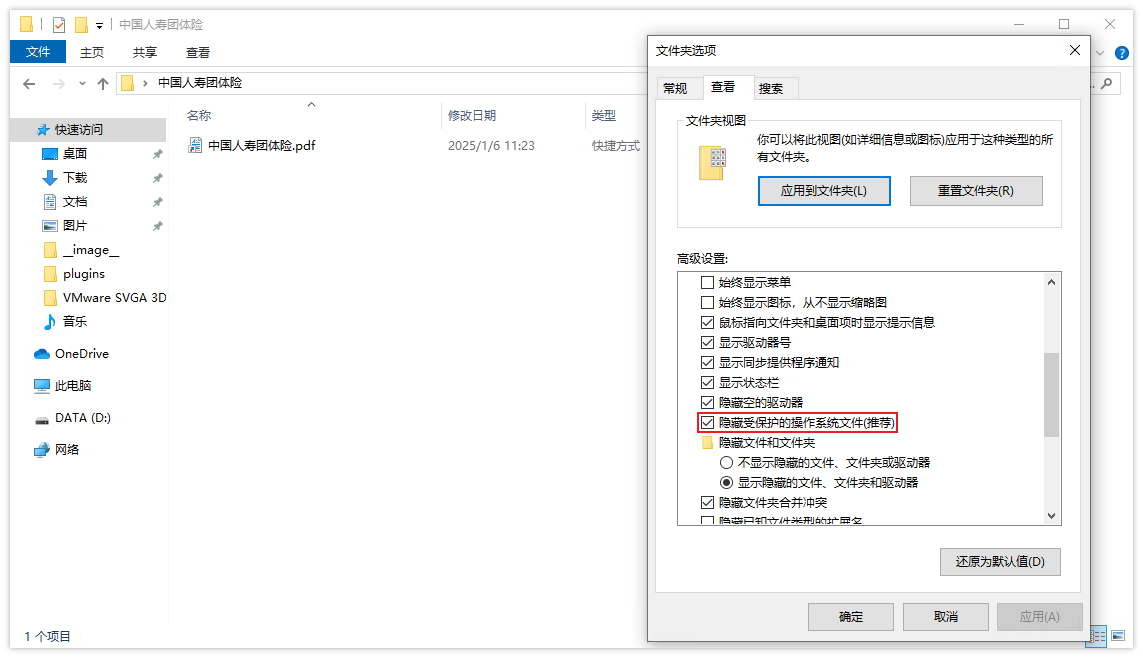Open quick access toolbar customize dropdown
Screen dimensions: 1143x658
(100, 25)
